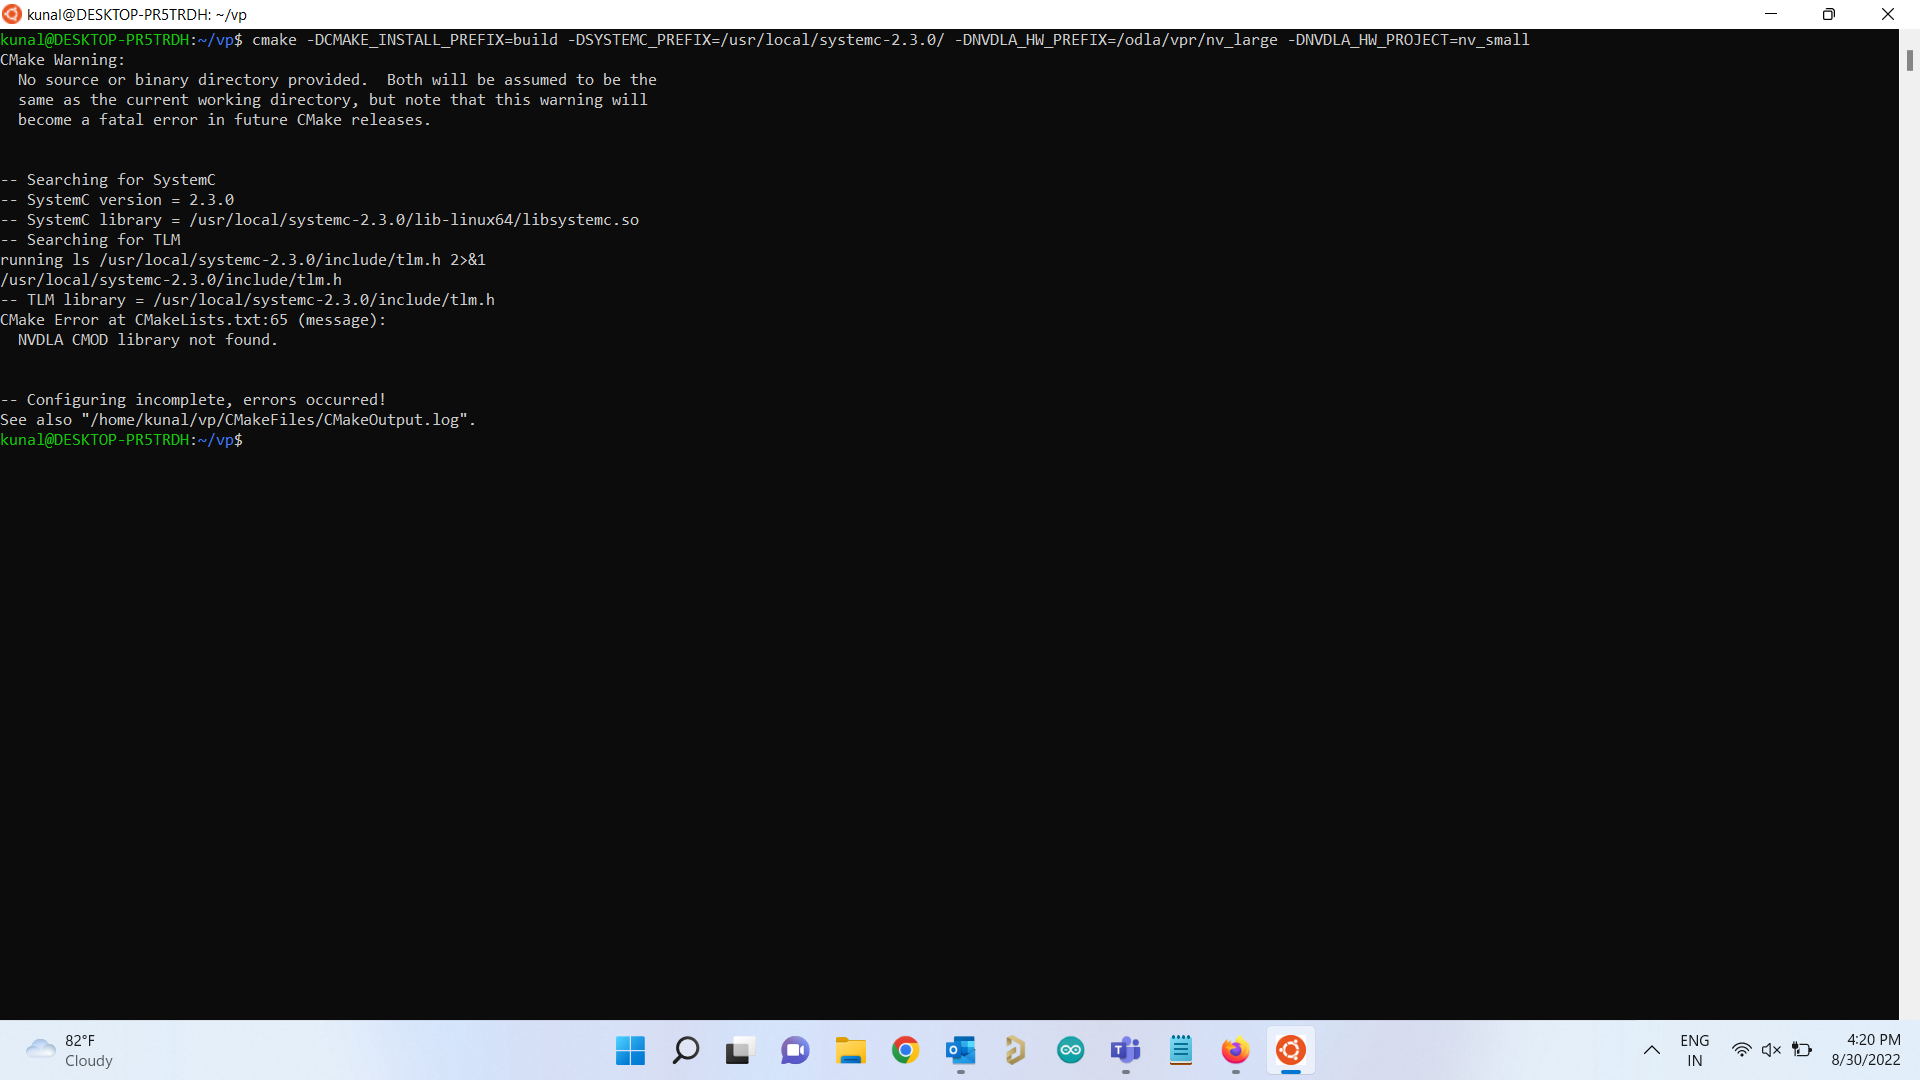Launch Firefox browser

tap(1235, 1050)
